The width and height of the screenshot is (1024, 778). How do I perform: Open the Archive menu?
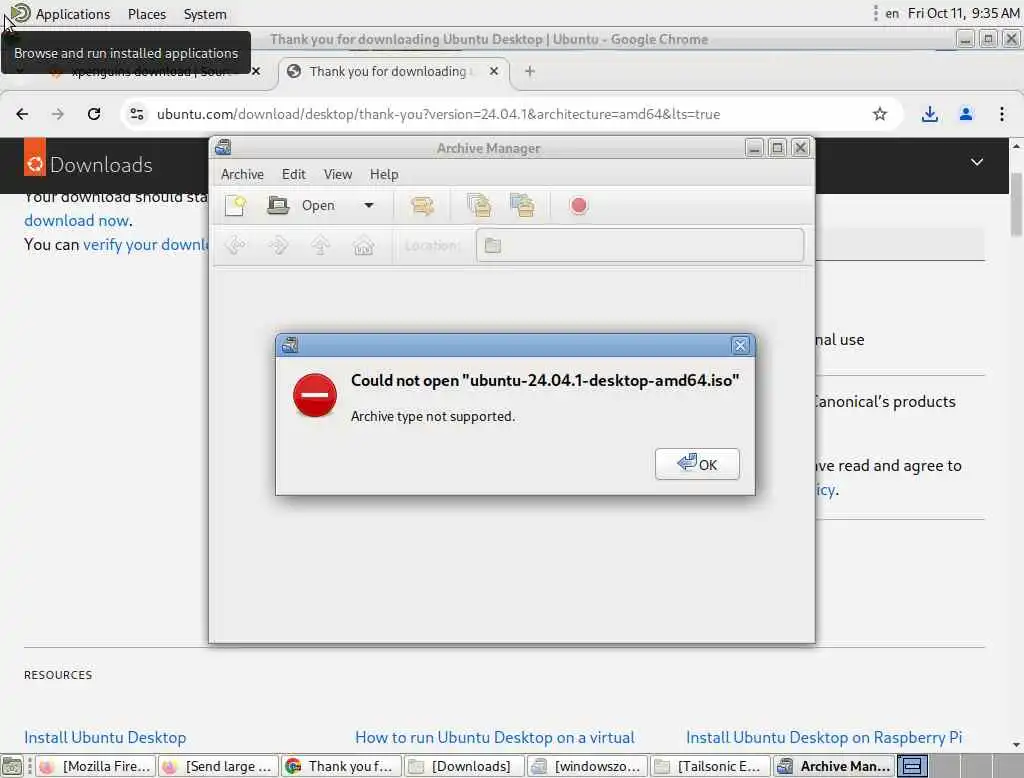pyautogui.click(x=242, y=174)
